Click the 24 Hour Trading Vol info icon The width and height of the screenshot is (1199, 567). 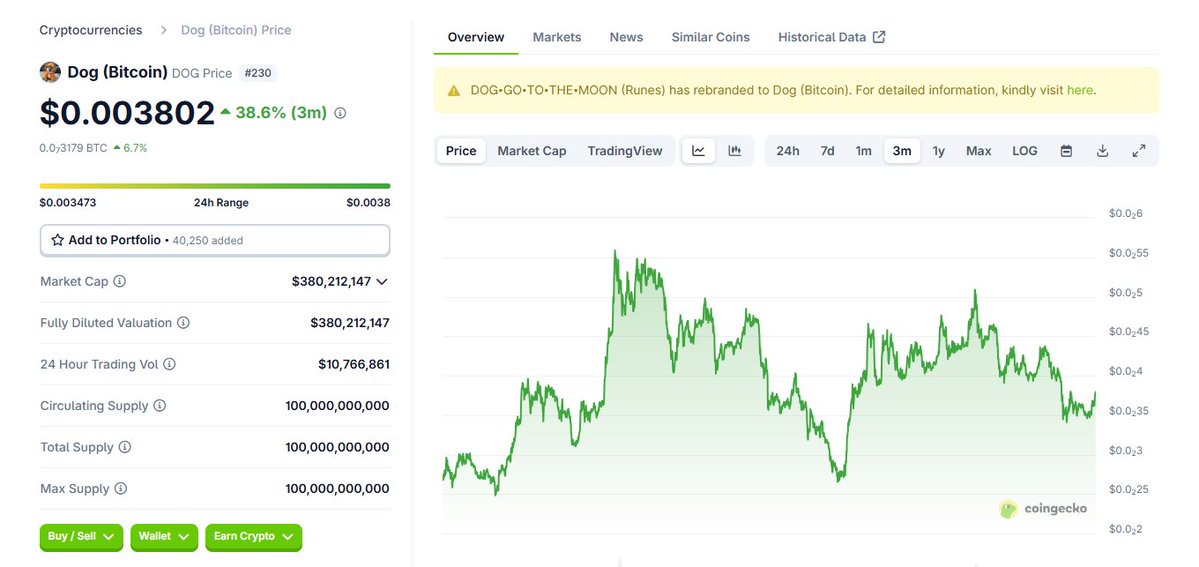[170, 364]
